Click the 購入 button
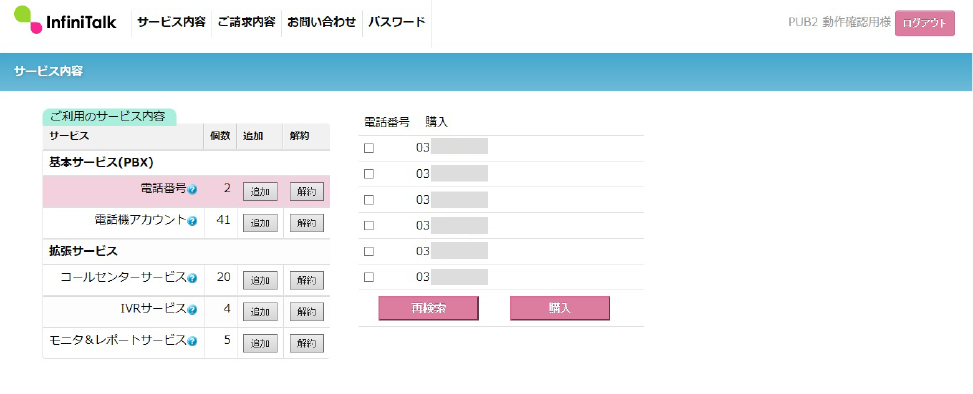The height and width of the screenshot is (394, 973). coord(560,308)
